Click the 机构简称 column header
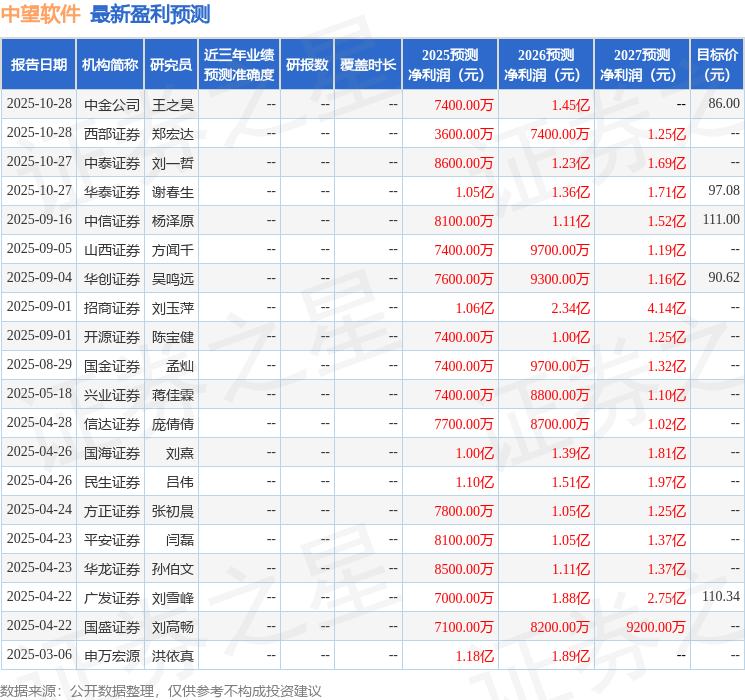This screenshot has width=745, height=700. 110,65
